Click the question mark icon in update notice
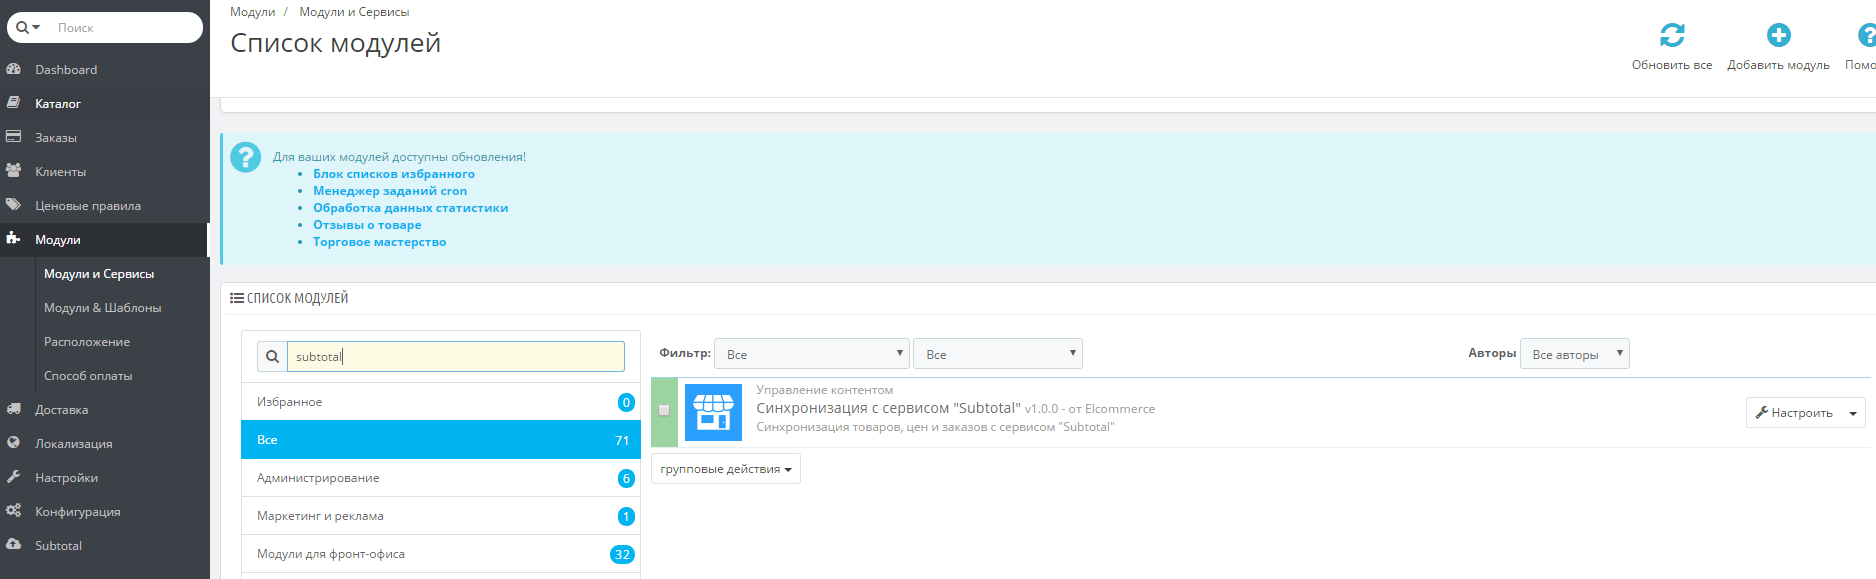This screenshot has height=579, width=1876. coord(246,157)
